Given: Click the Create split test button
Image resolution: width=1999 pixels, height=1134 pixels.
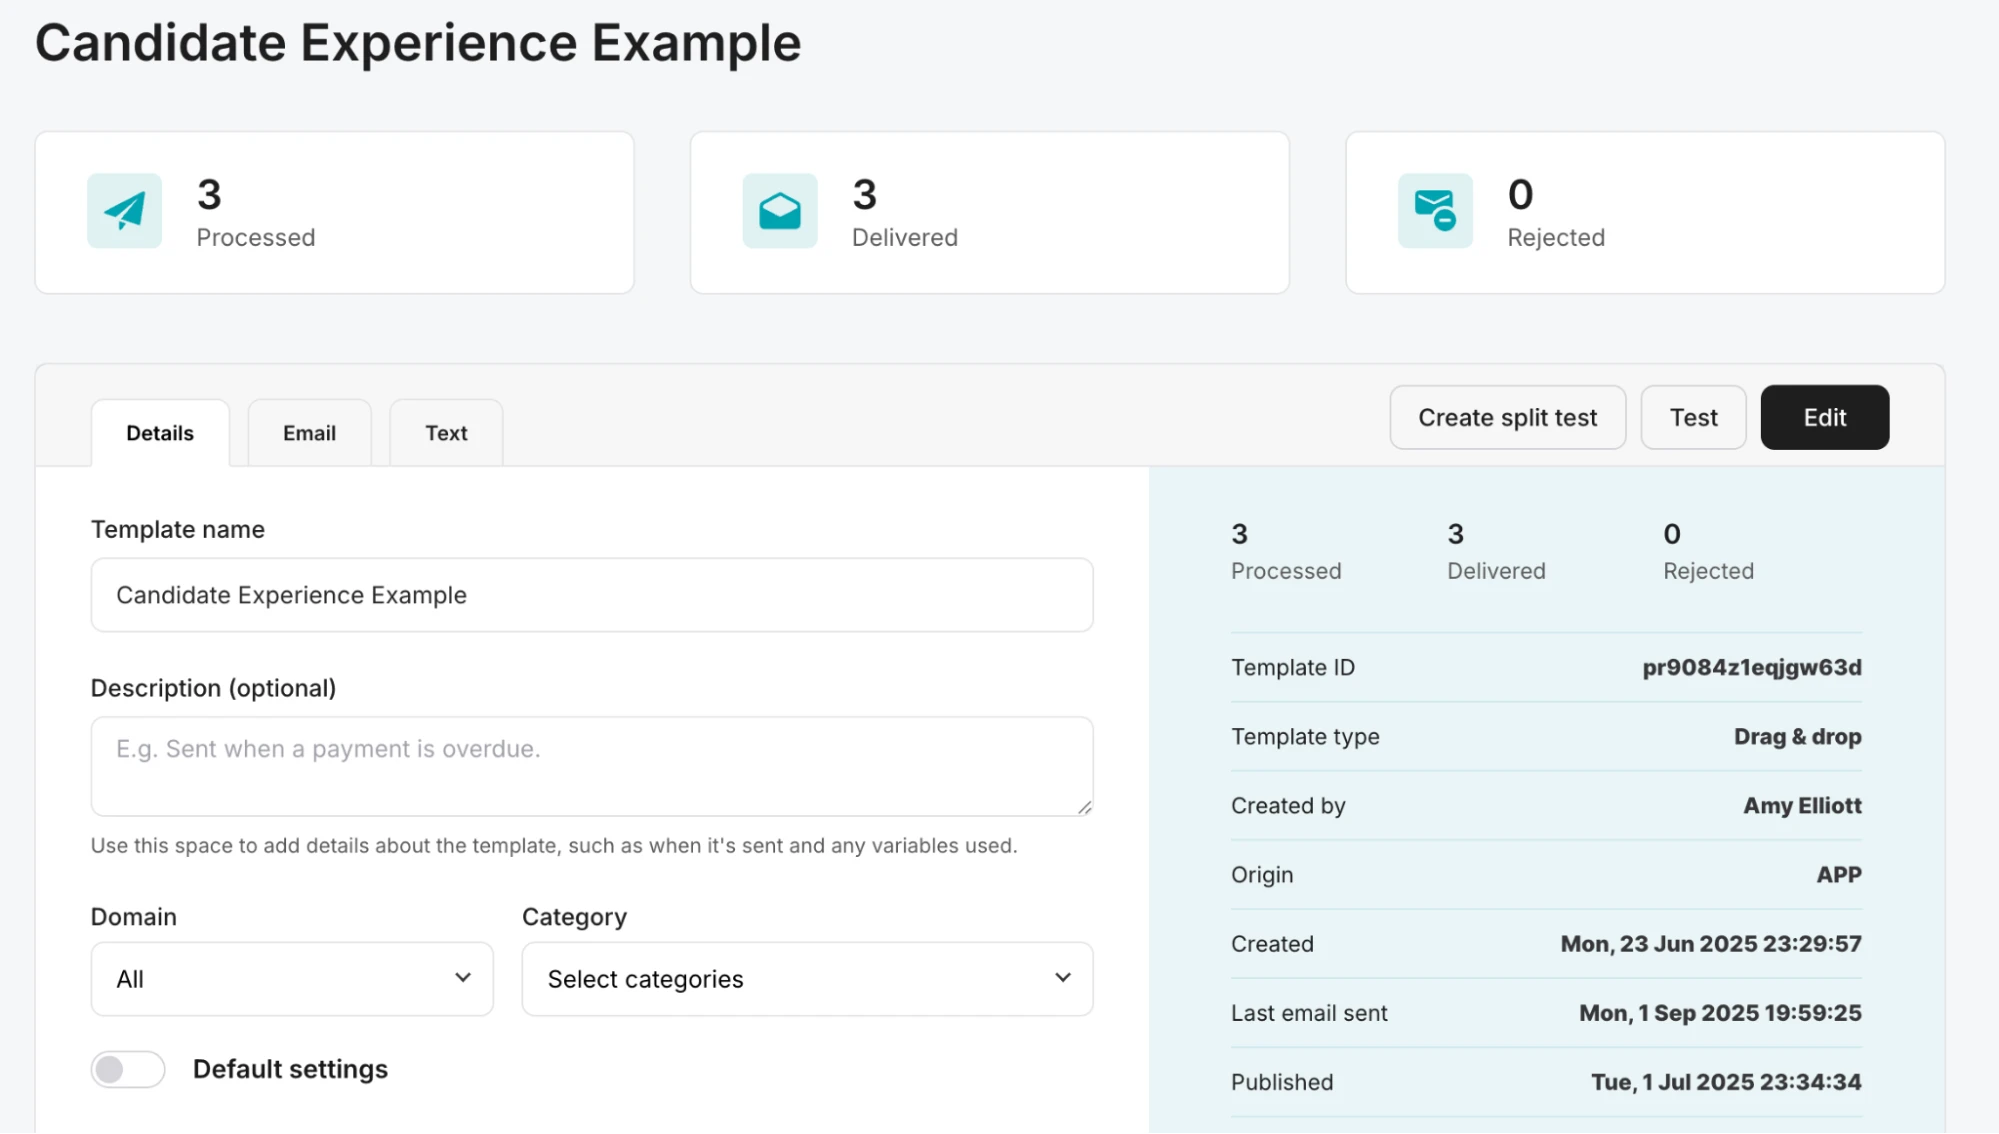Looking at the screenshot, I should (x=1507, y=417).
